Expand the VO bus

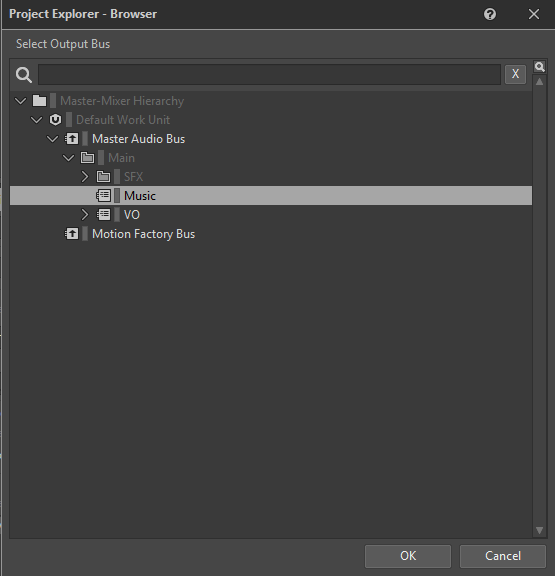point(85,215)
